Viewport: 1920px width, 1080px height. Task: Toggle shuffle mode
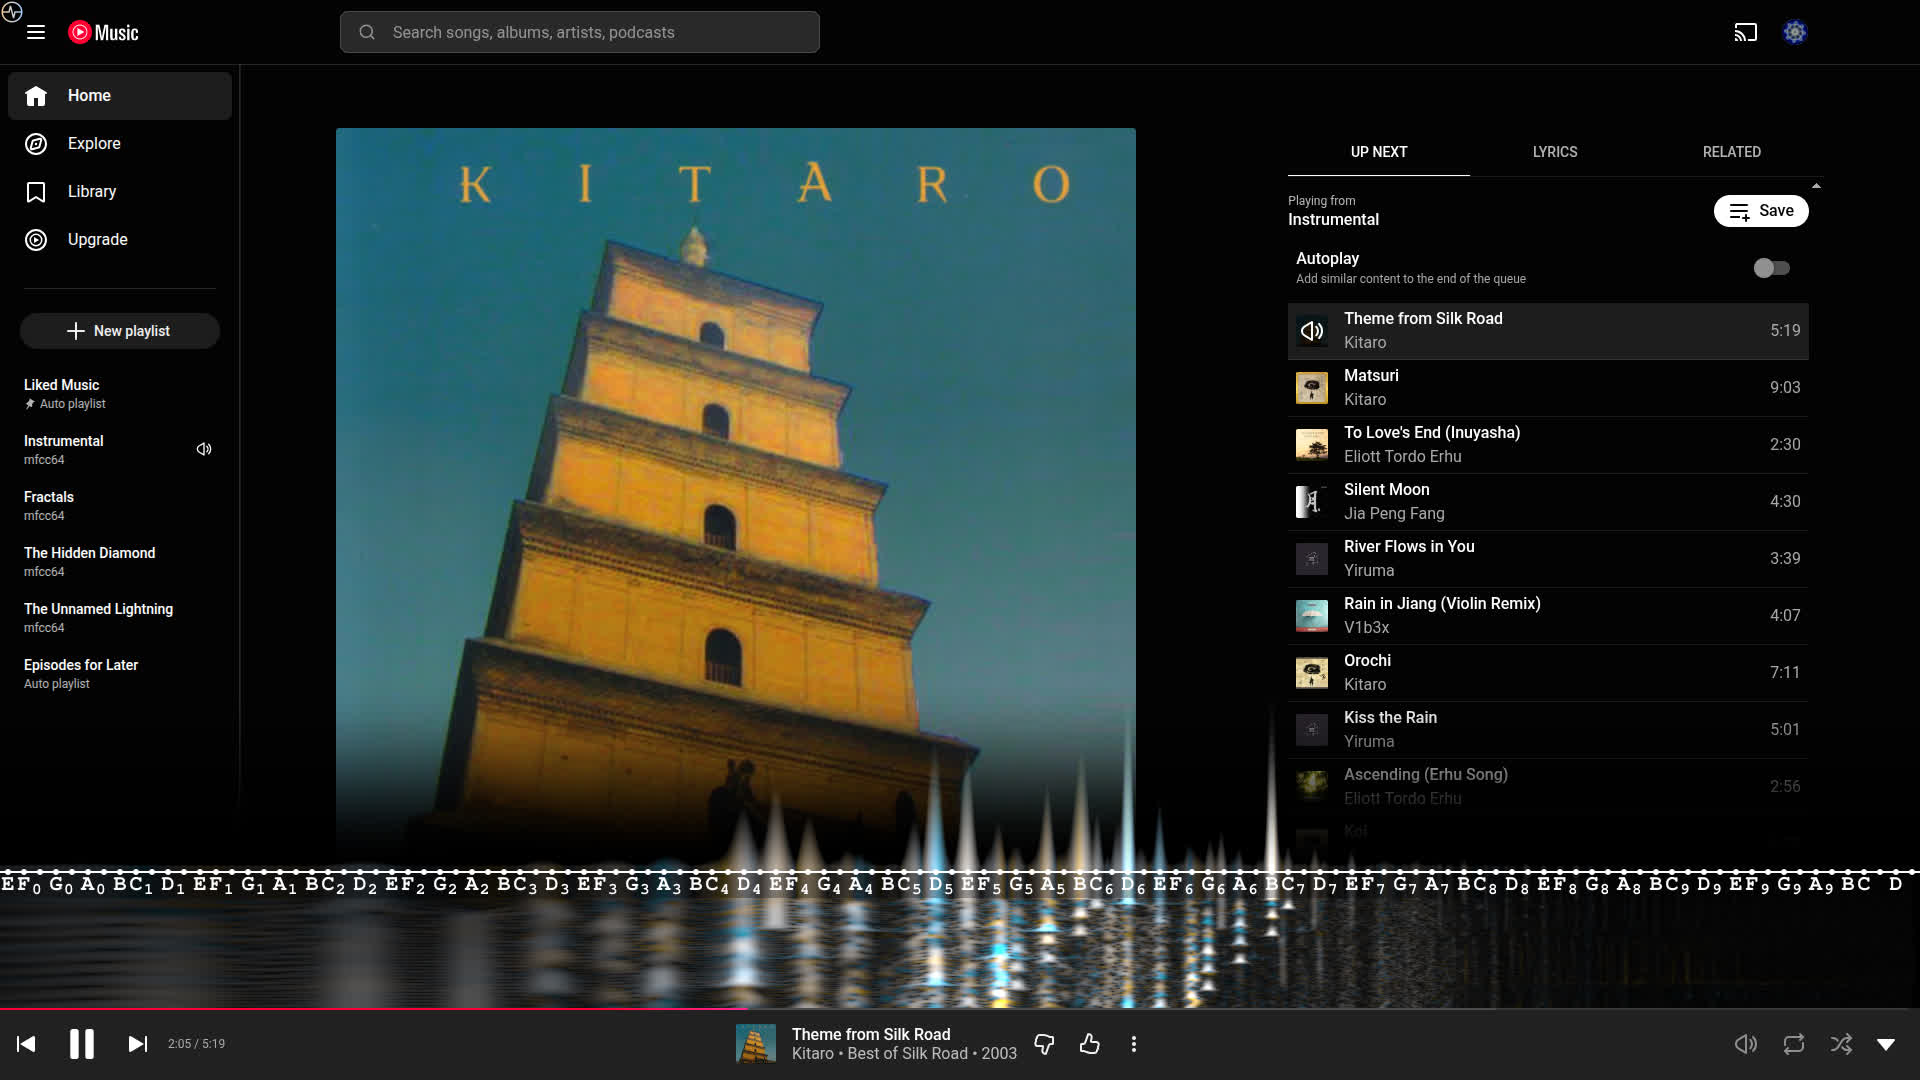click(1841, 1044)
